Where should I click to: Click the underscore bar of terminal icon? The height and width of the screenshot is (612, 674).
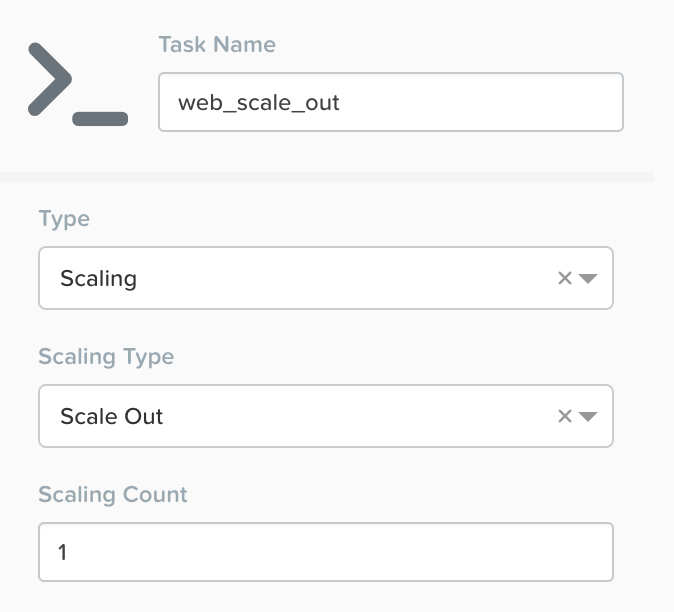click(100, 119)
